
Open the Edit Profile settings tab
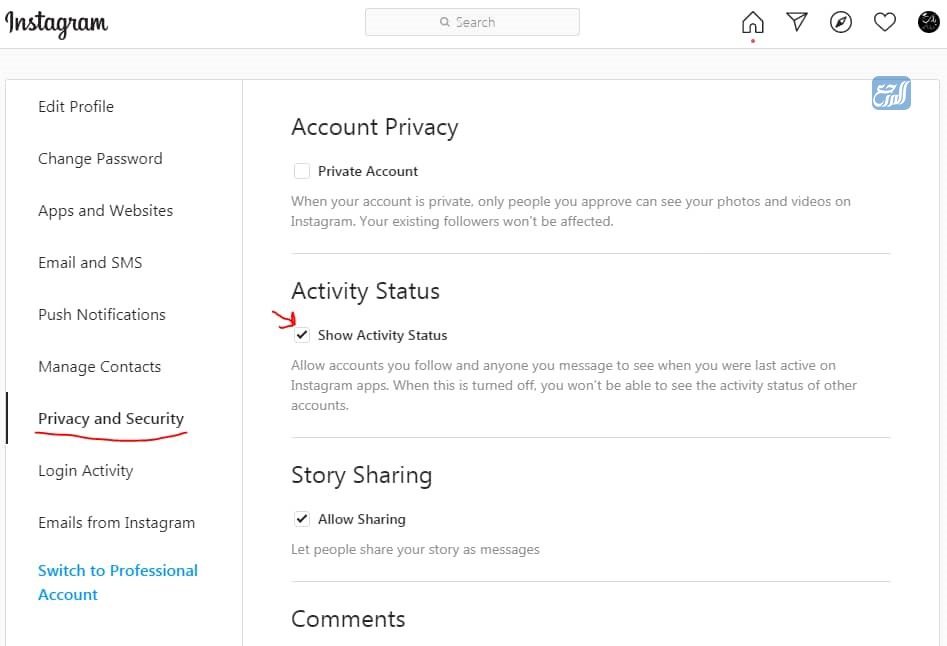(76, 106)
